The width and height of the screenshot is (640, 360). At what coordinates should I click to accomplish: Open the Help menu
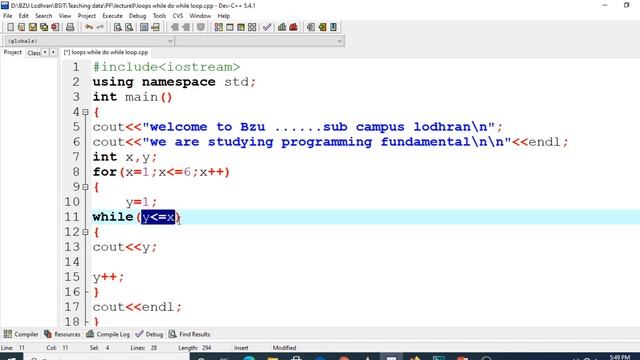click(x=224, y=16)
